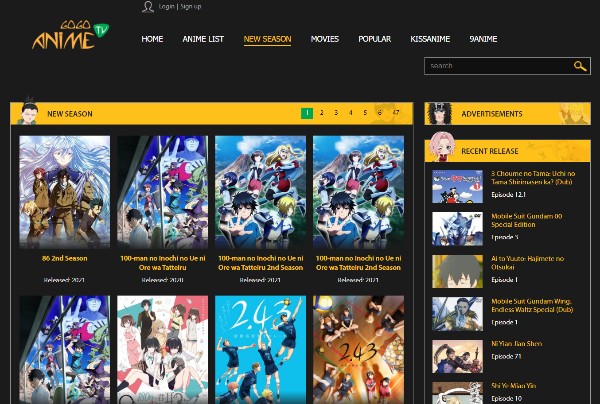This screenshot has height=404, width=600.
Task: Go to pagination page 5
Action: (x=365, y=113)
